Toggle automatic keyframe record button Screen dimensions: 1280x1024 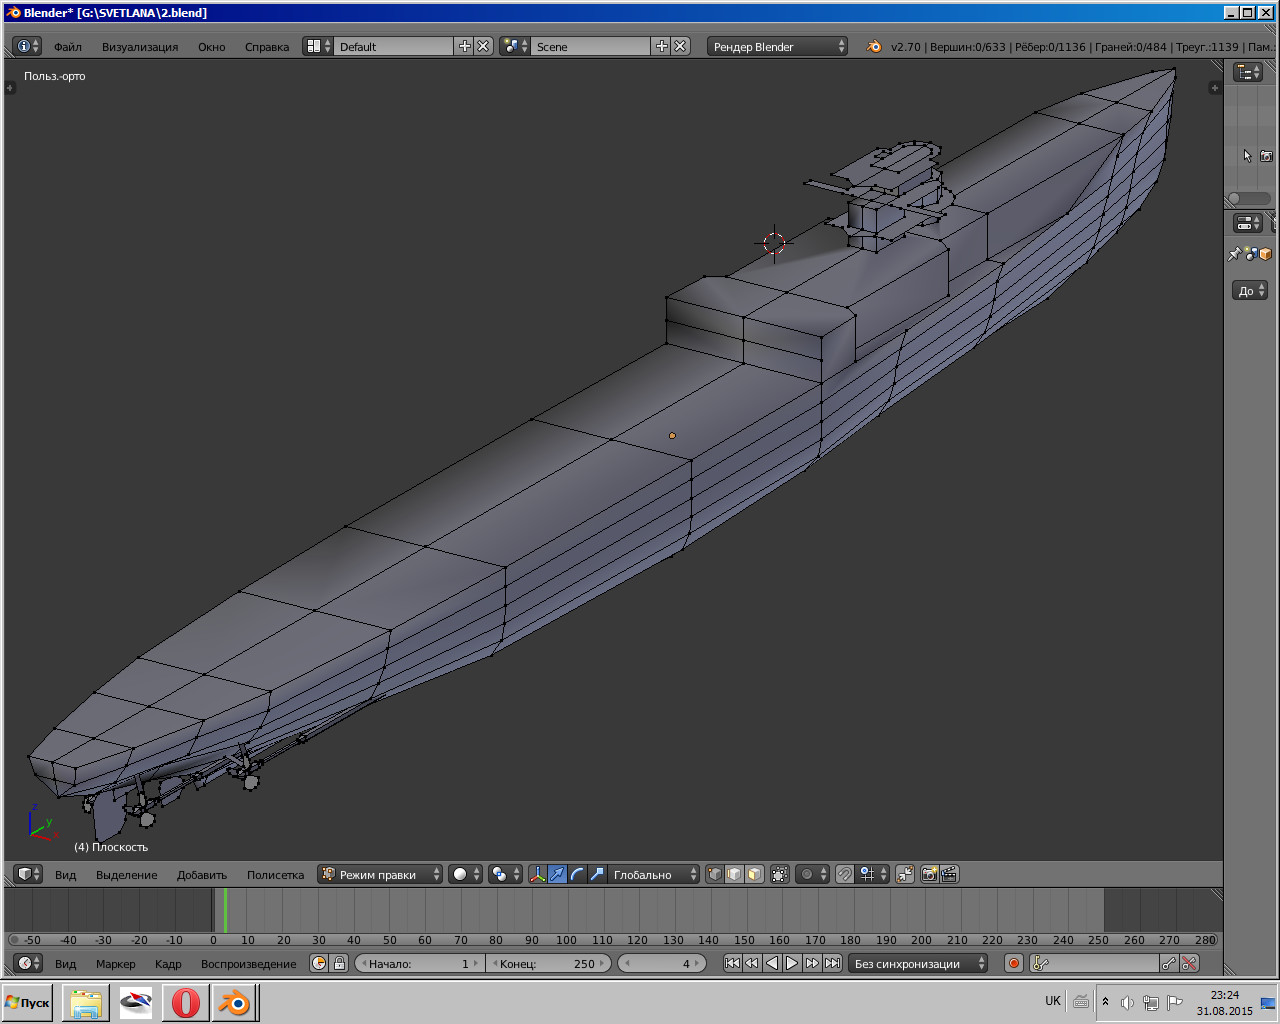point(1013,963)
